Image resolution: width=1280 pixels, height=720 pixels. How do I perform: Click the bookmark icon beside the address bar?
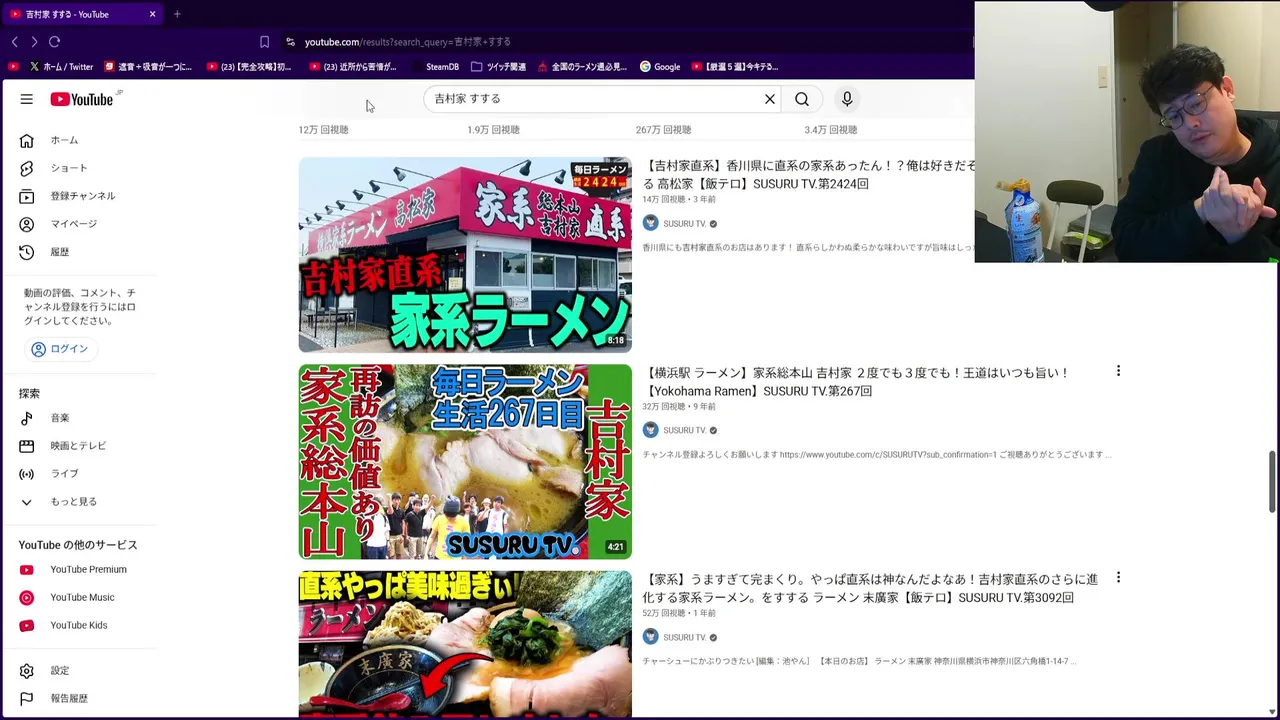[264, 42]
